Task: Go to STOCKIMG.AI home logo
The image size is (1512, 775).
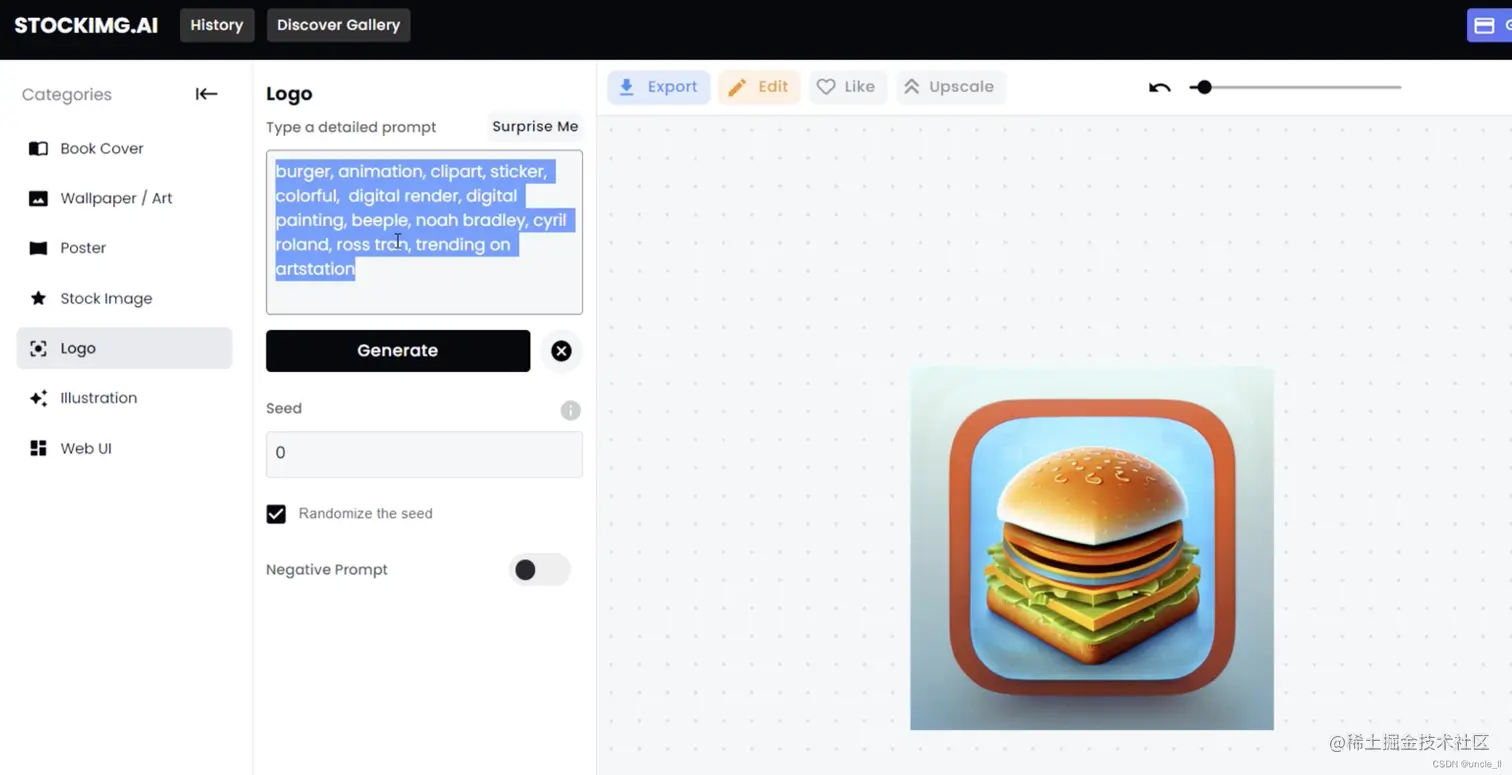Action: pyautogui.click(x=86, y=25)
